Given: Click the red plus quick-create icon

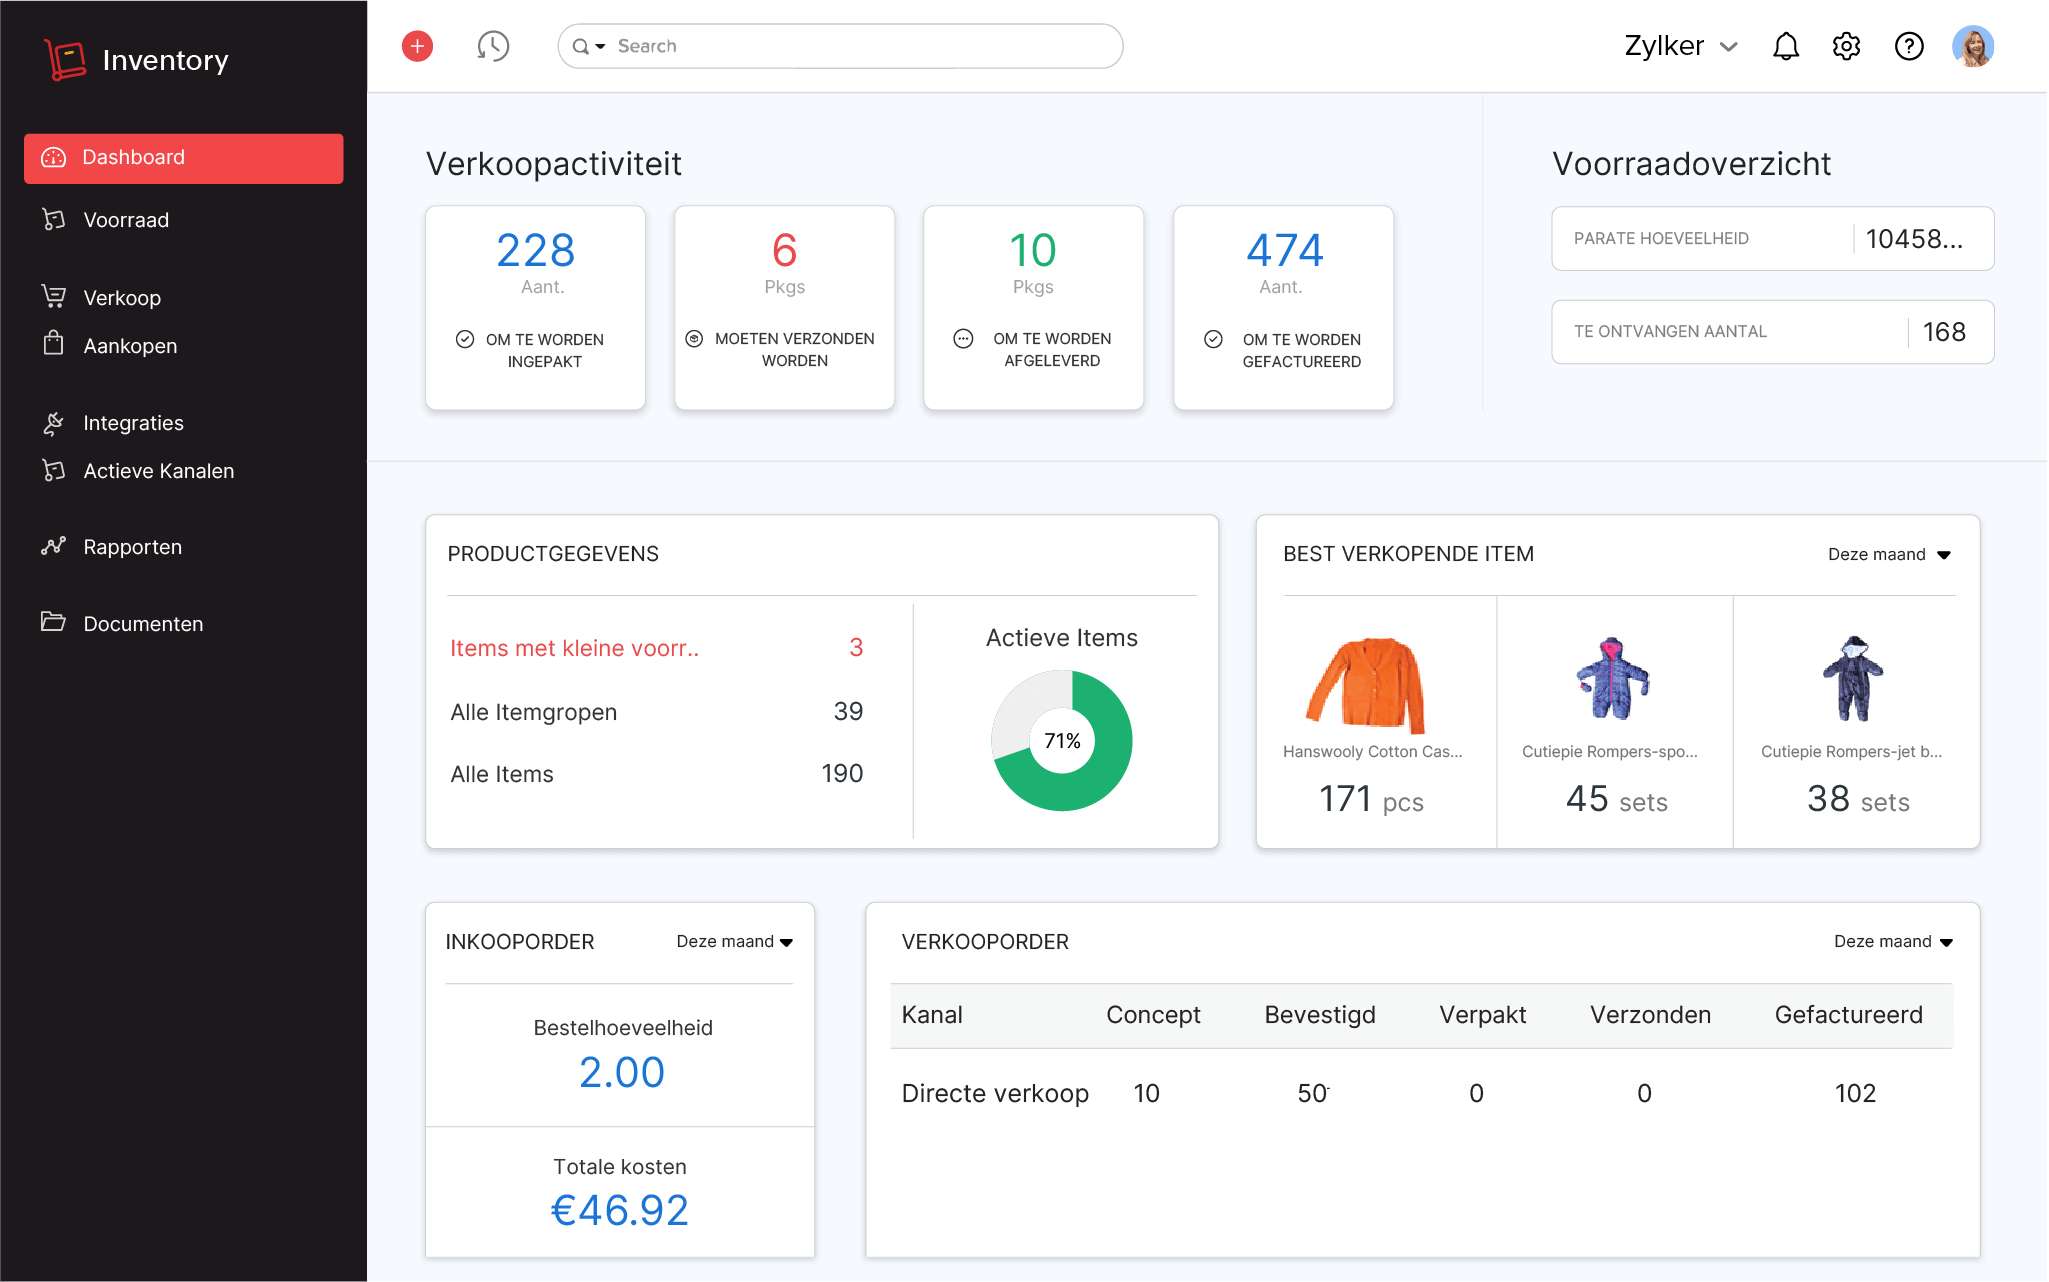Looking at the screenshot, I should pos(417,46).
